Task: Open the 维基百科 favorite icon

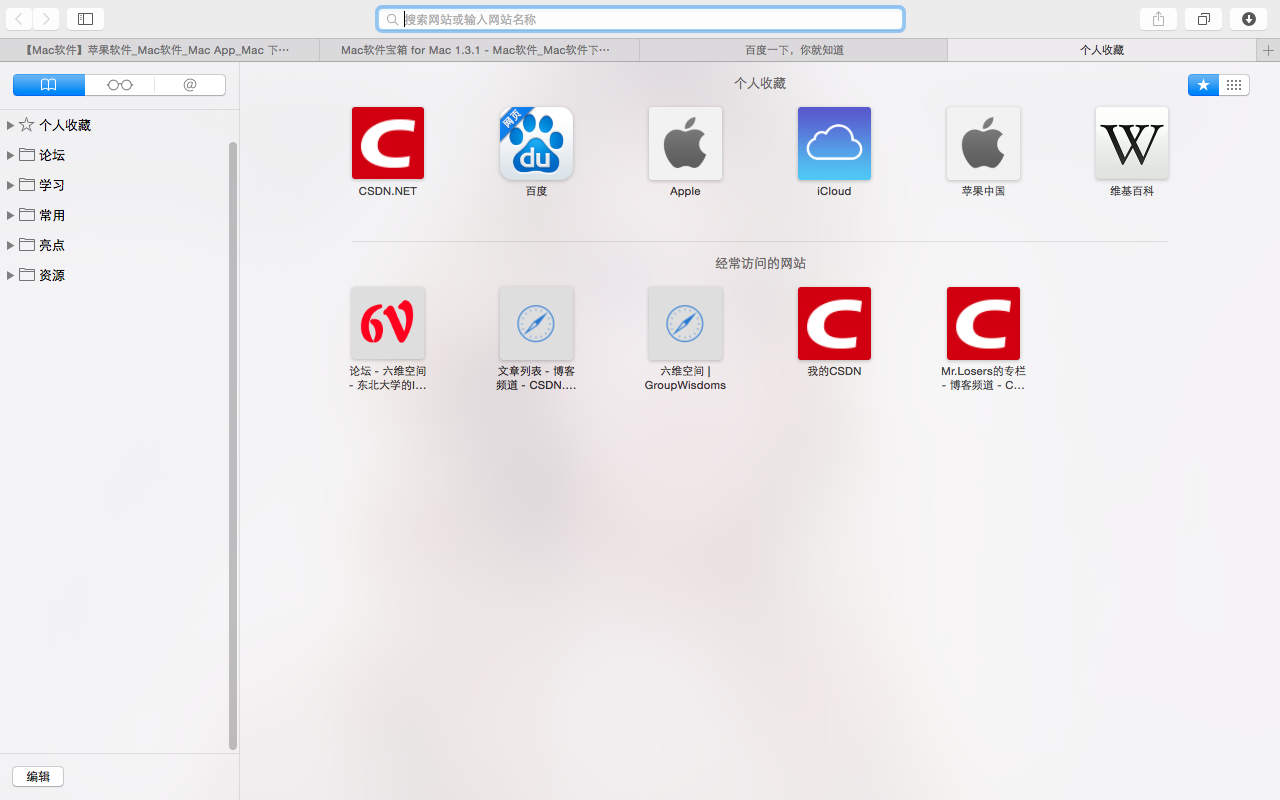Action: [x=1132, y=143]
